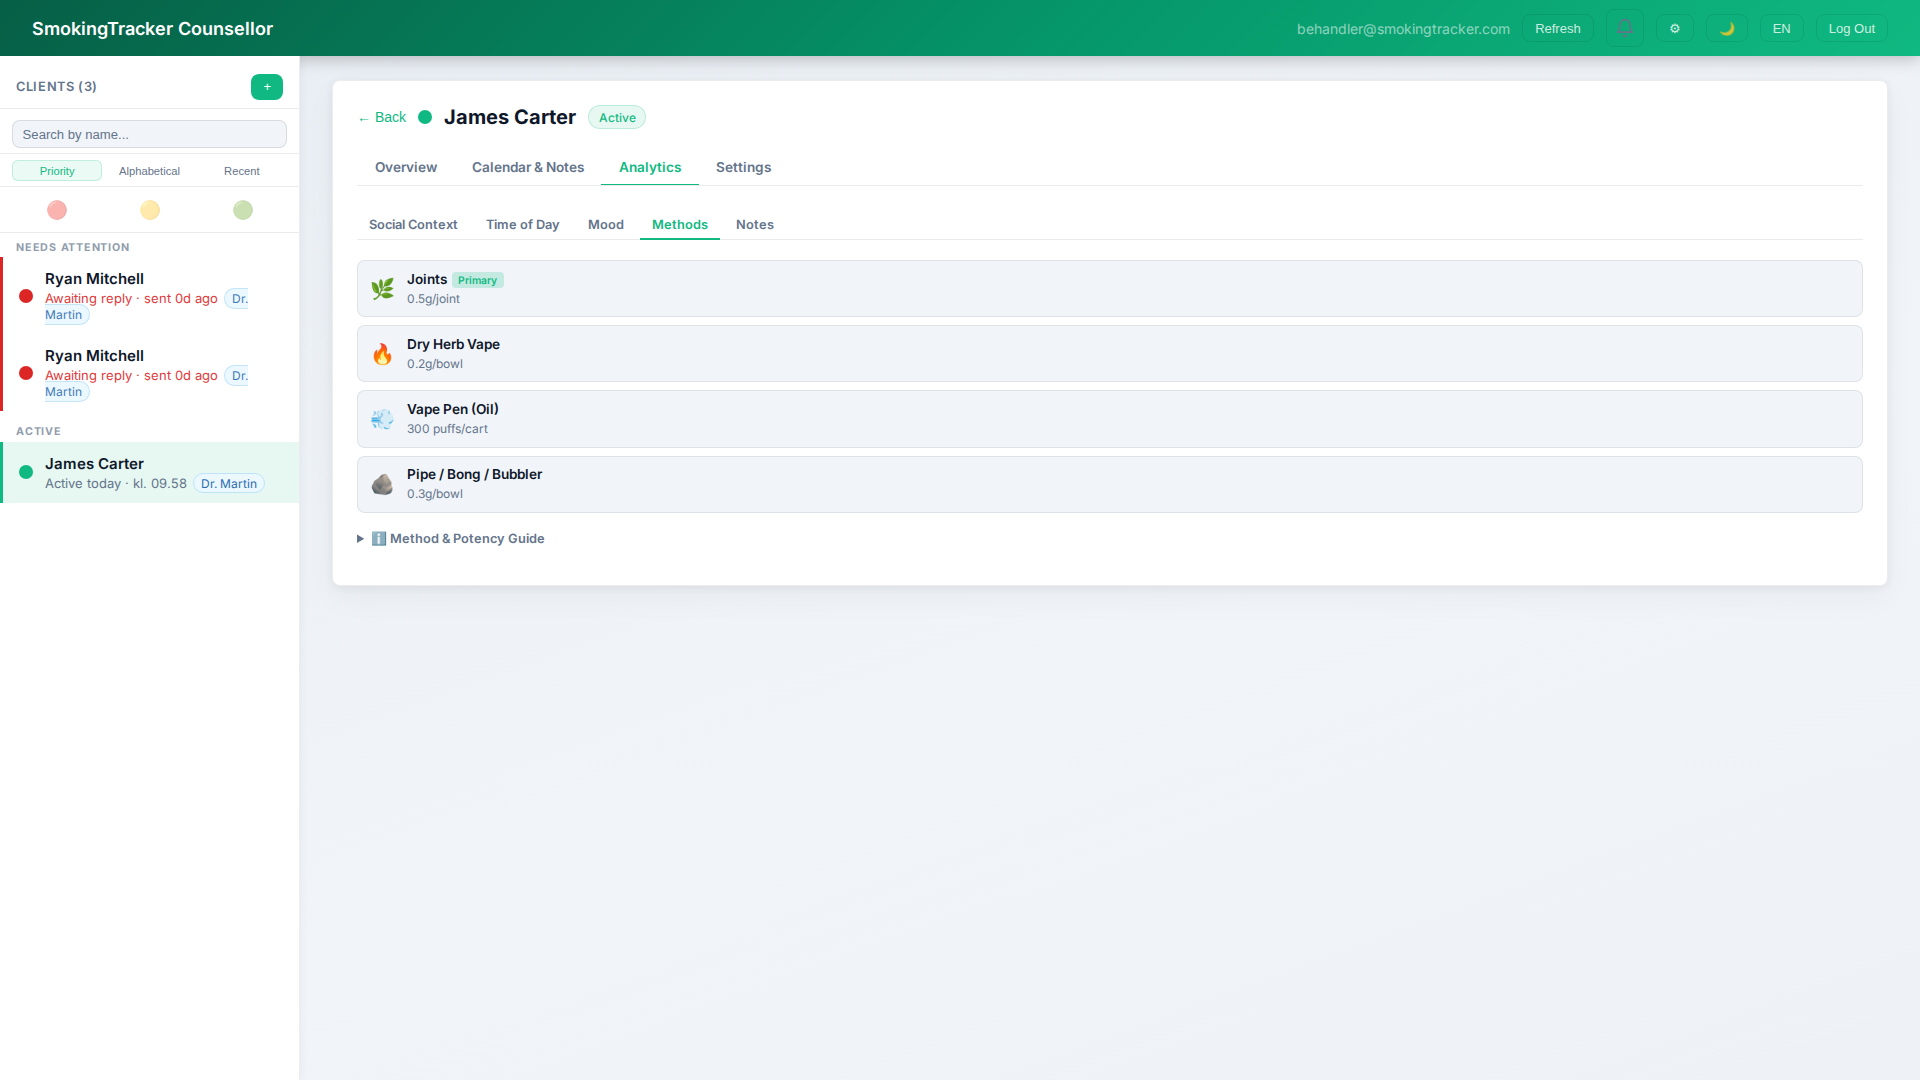The height and width of the screenshot is (1080, 1920).
Task: Enable dark mode with the moon icon
Action: coord(1727,28)
